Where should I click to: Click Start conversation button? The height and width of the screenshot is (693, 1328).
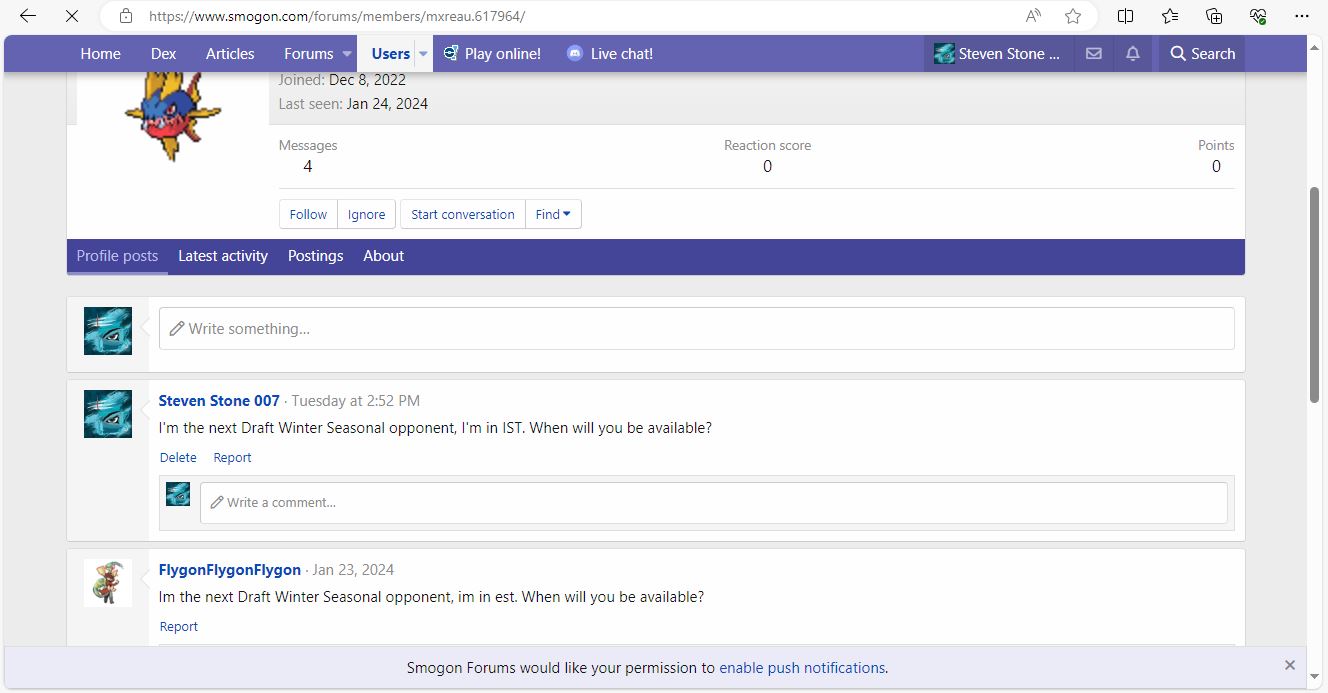(462, 214)
